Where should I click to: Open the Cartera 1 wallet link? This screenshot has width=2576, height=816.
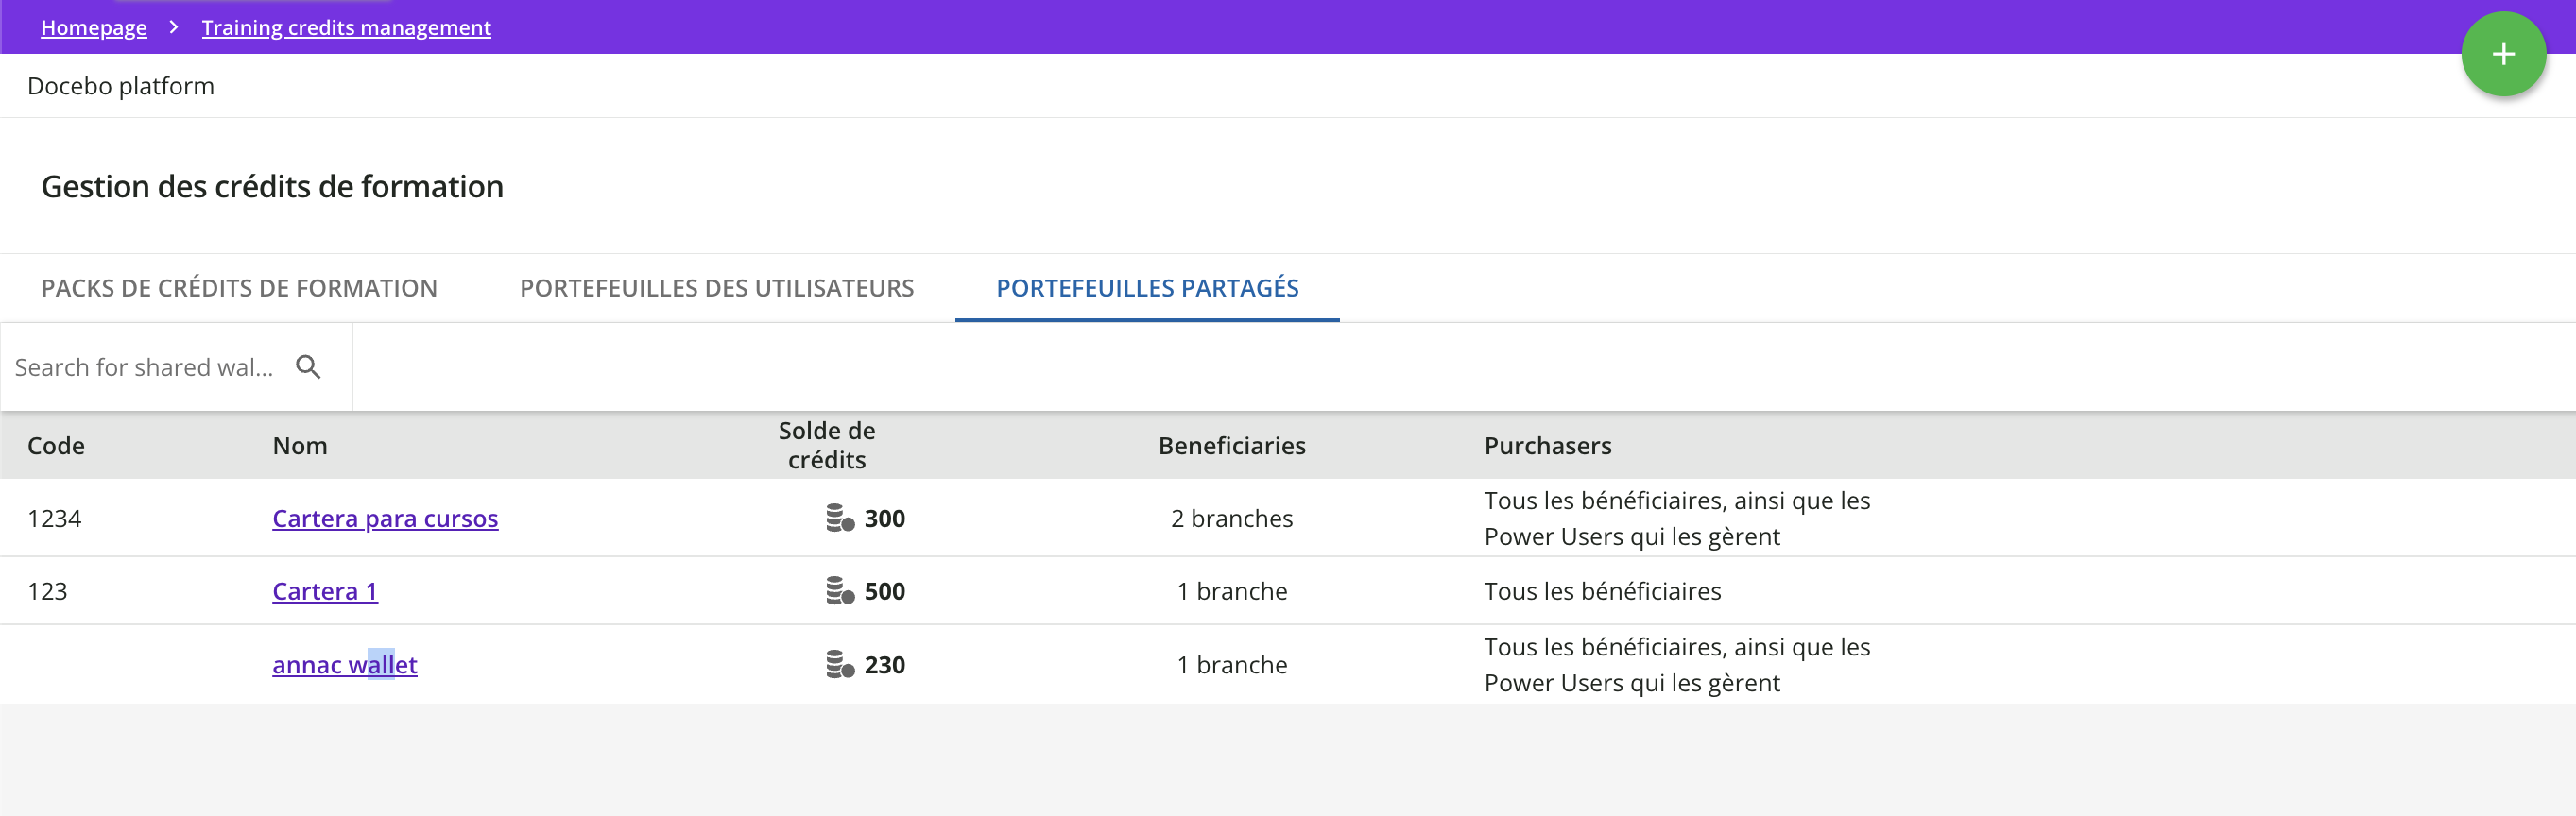coord(325,591)
